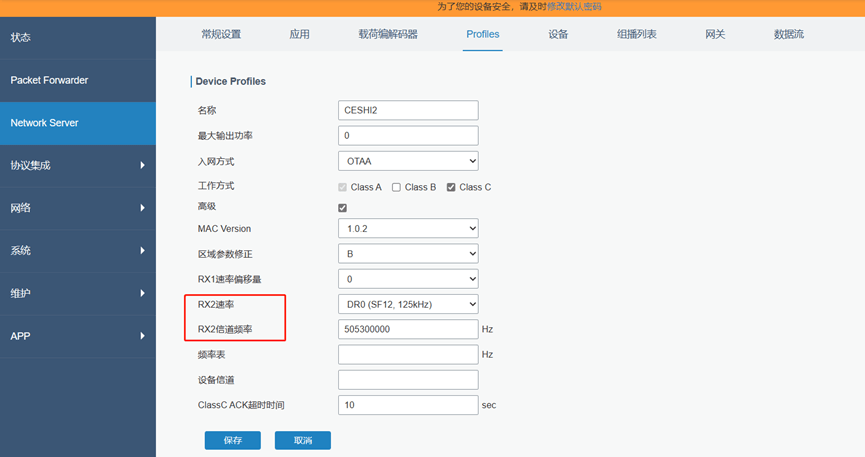Click the sec unit text
The image size is (865, 457).
[489, 405]
